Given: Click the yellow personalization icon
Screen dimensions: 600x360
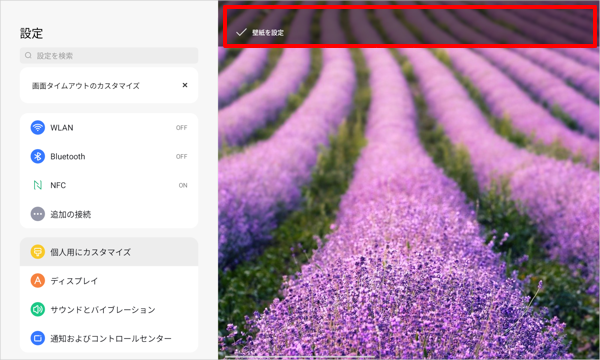Looking at the screenshot, I should [x=38, y=252].
